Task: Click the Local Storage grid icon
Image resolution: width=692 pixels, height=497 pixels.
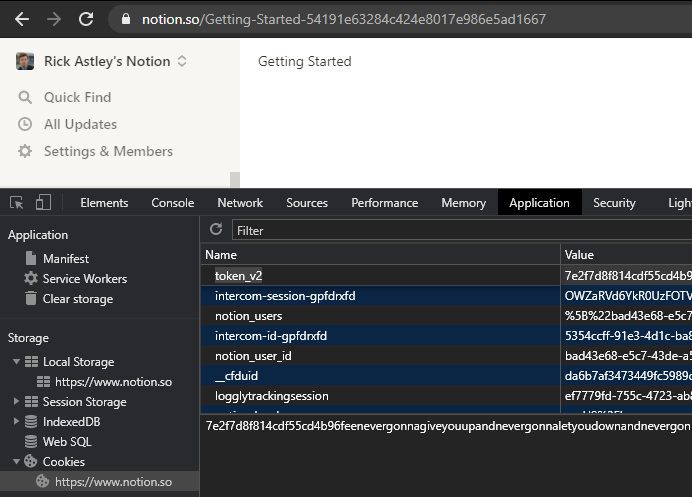Action: pos(31,361)
